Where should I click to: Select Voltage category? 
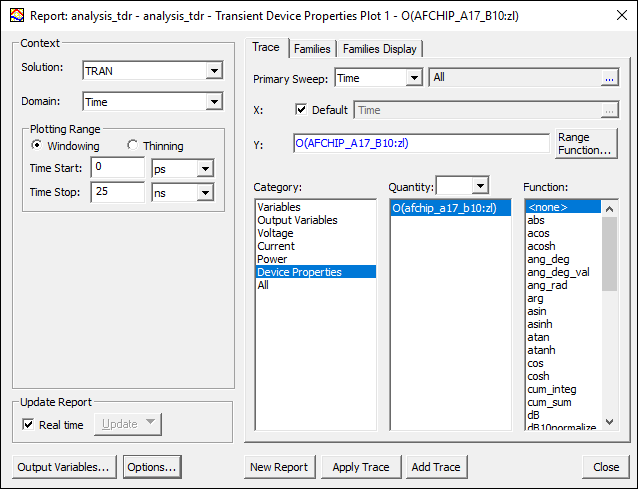pos(316,233)
